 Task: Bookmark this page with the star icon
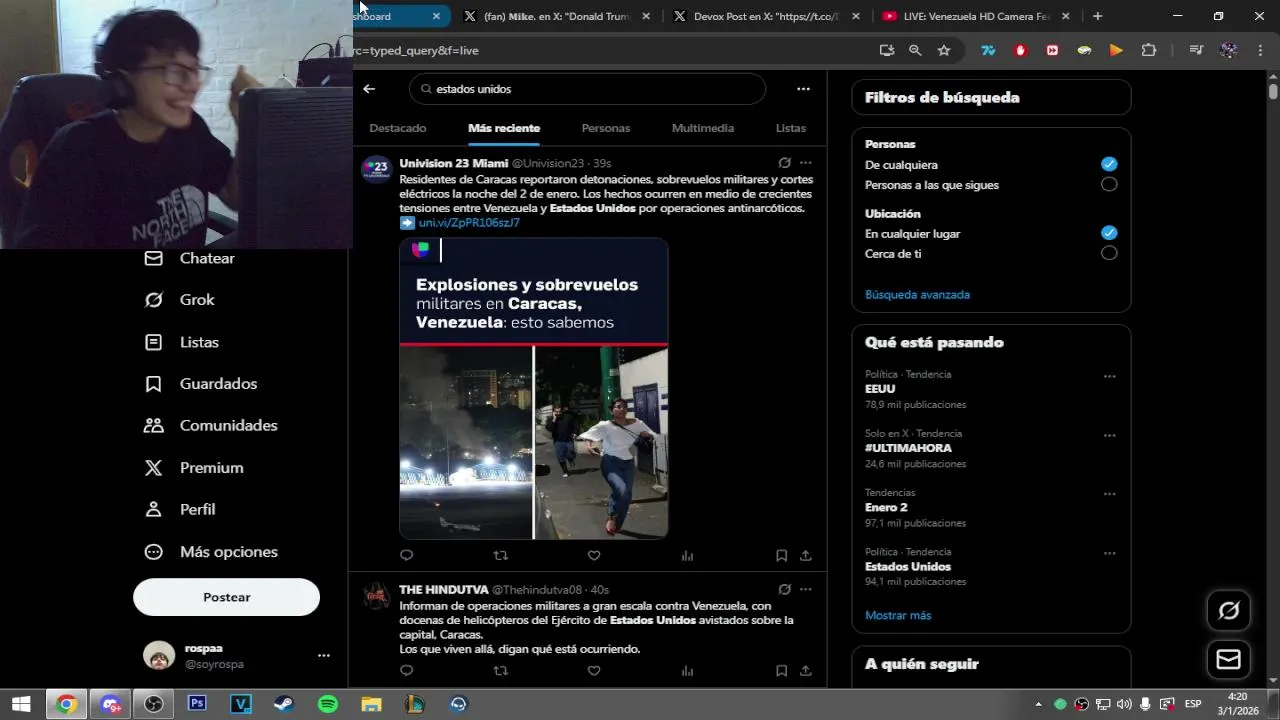944,50
